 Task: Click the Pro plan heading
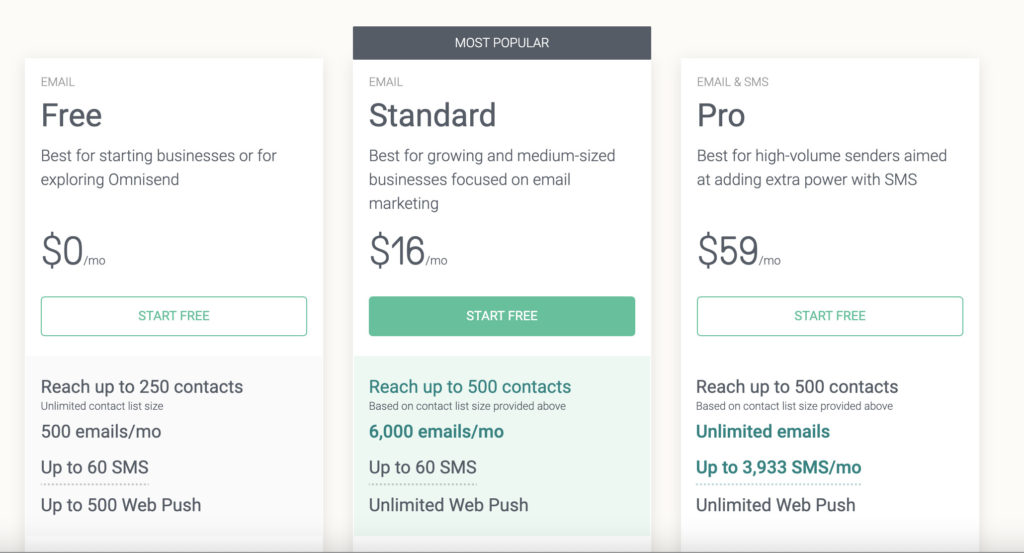721,116
